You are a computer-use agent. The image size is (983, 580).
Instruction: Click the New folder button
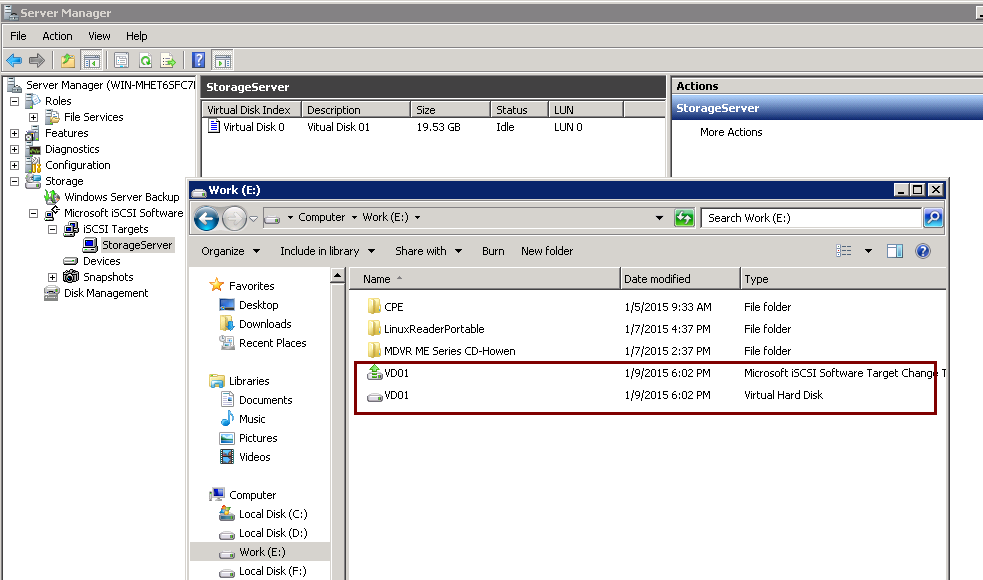tap(547, 251)
